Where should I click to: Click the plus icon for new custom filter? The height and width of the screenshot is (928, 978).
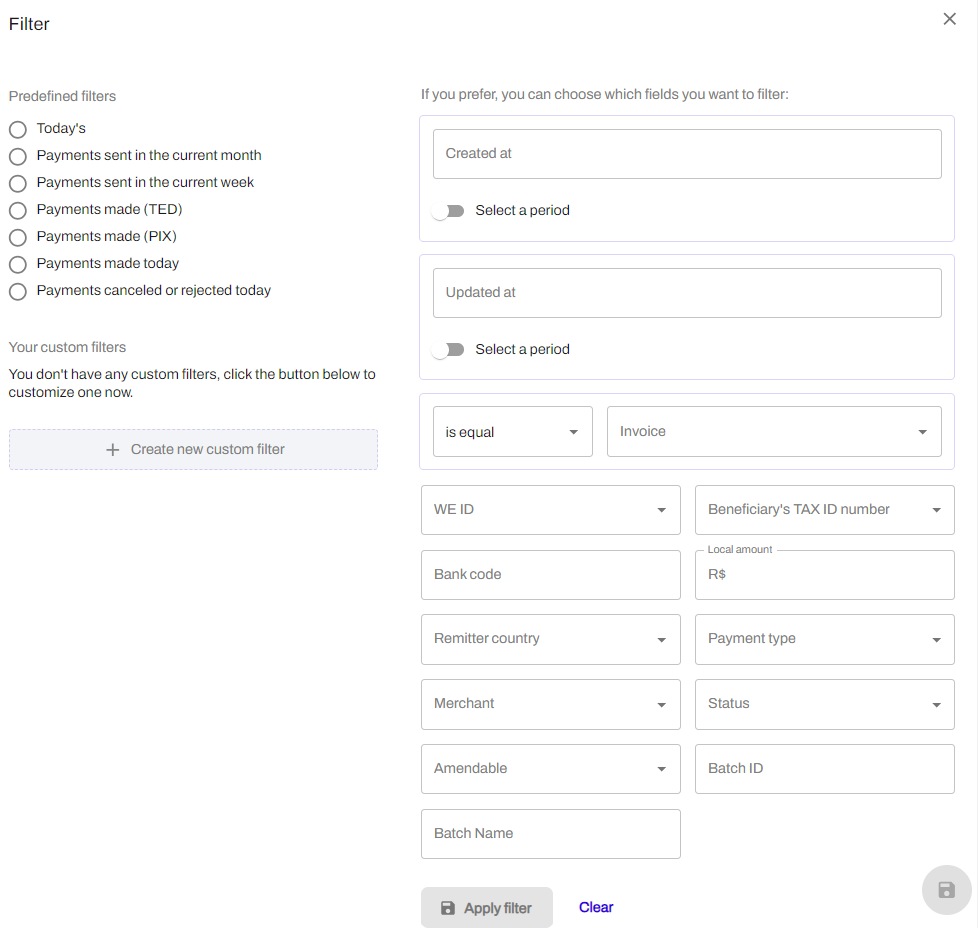pyautogui.click(x=112, y=450)
